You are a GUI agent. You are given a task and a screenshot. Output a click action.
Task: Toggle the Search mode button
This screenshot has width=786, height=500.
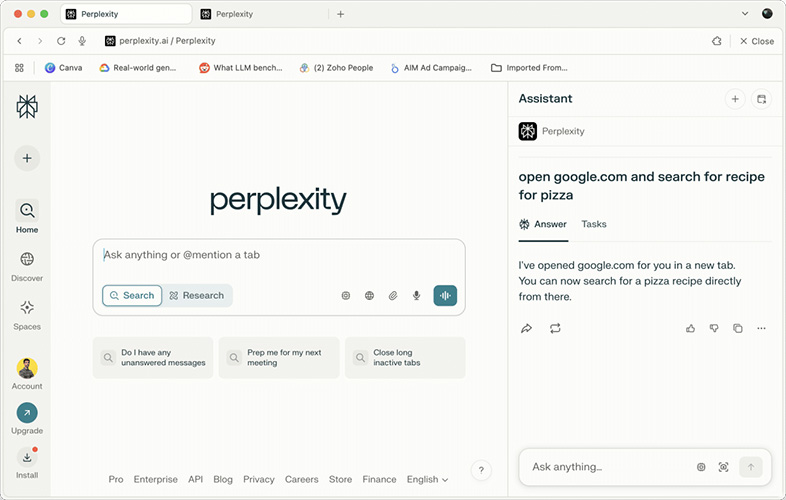[132, 295]
